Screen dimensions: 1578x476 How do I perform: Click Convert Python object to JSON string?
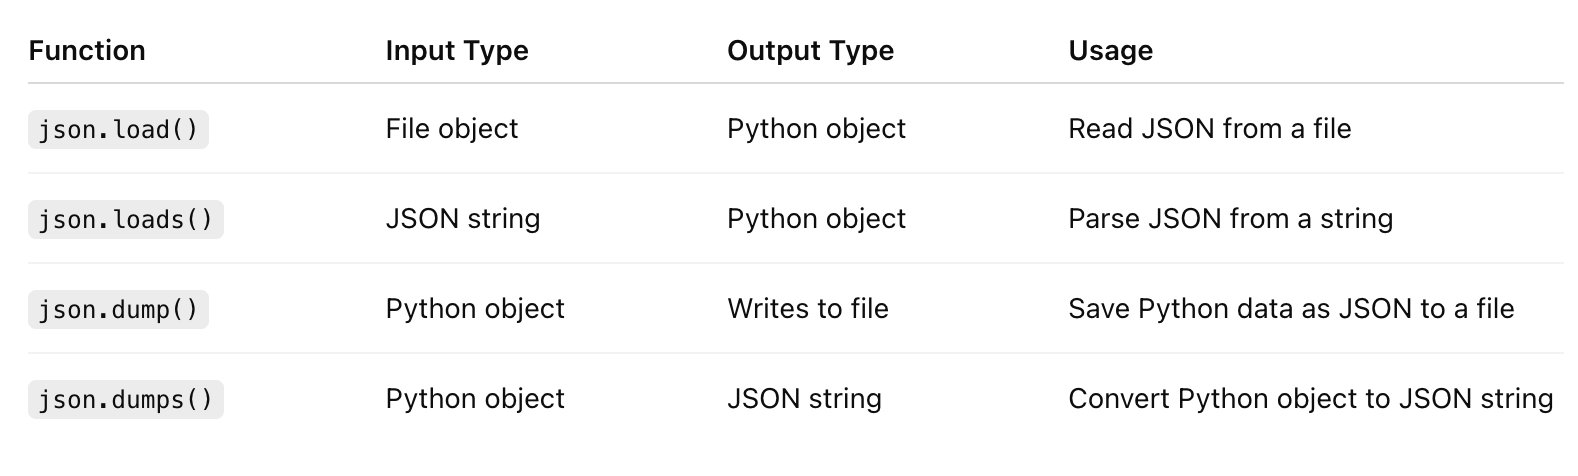[x=1310, y=399]
